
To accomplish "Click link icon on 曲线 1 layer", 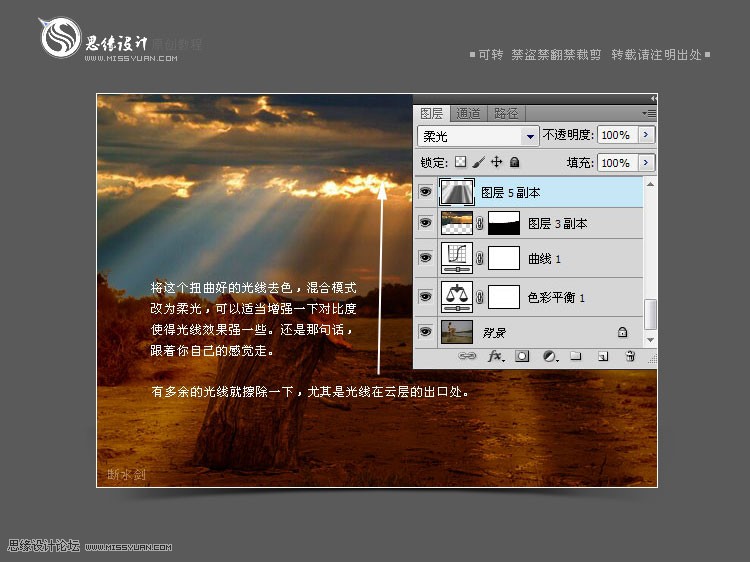I will (480, 258).
